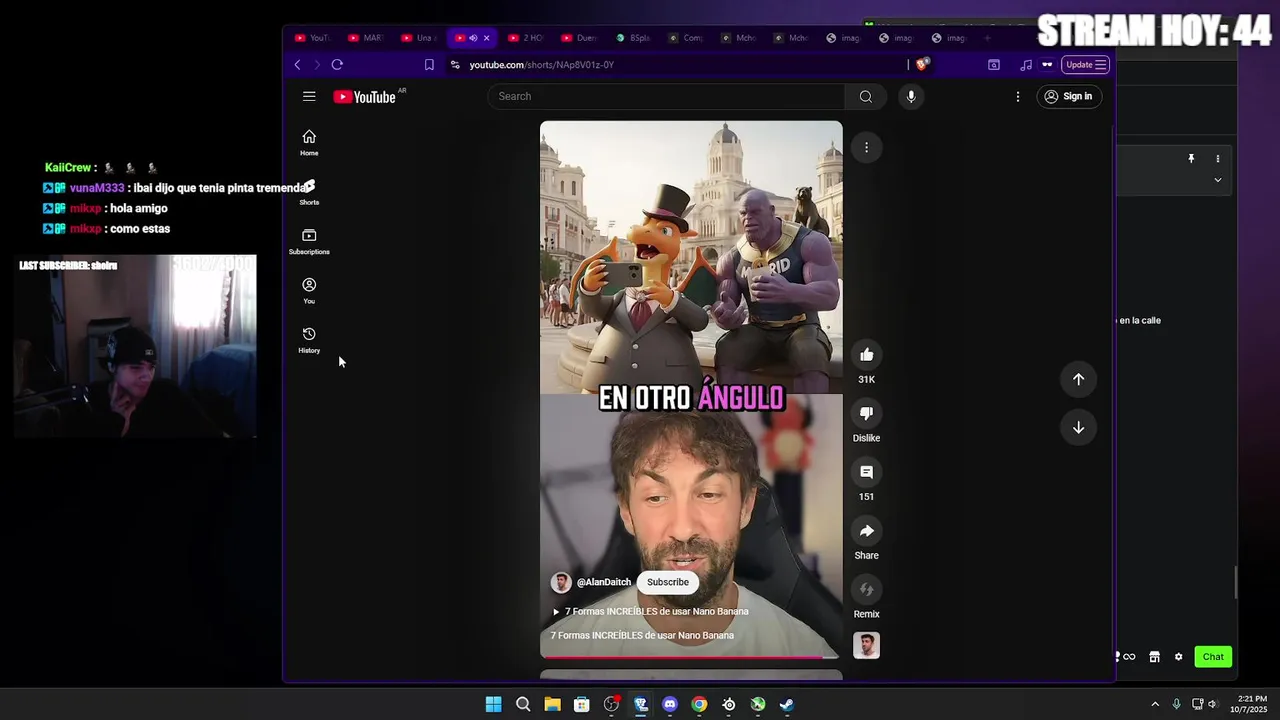
Task: Expand the chevron in the background window
Action: point(1218,180)
